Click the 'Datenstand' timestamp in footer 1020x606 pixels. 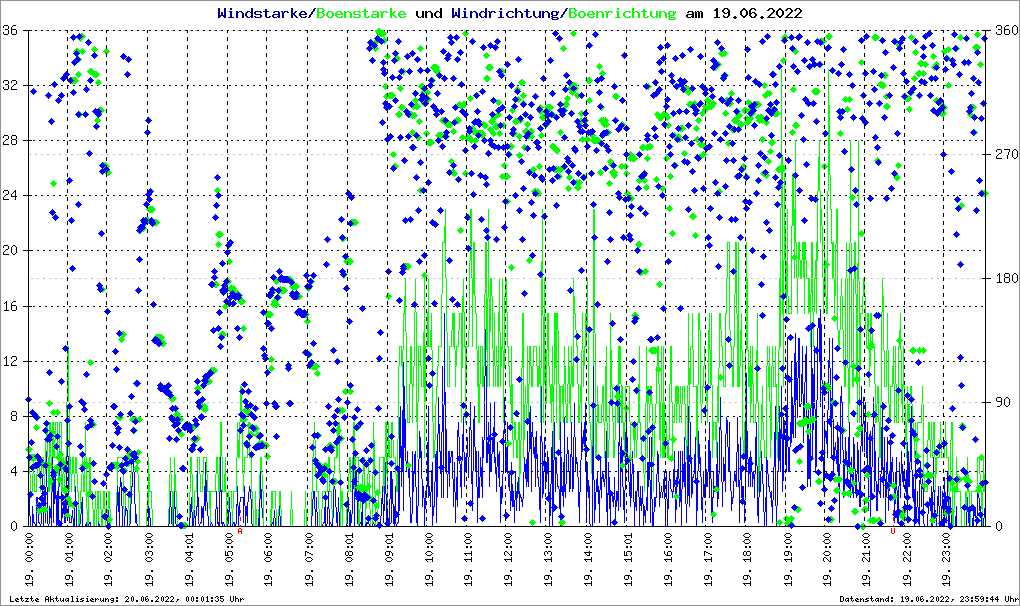924,599
